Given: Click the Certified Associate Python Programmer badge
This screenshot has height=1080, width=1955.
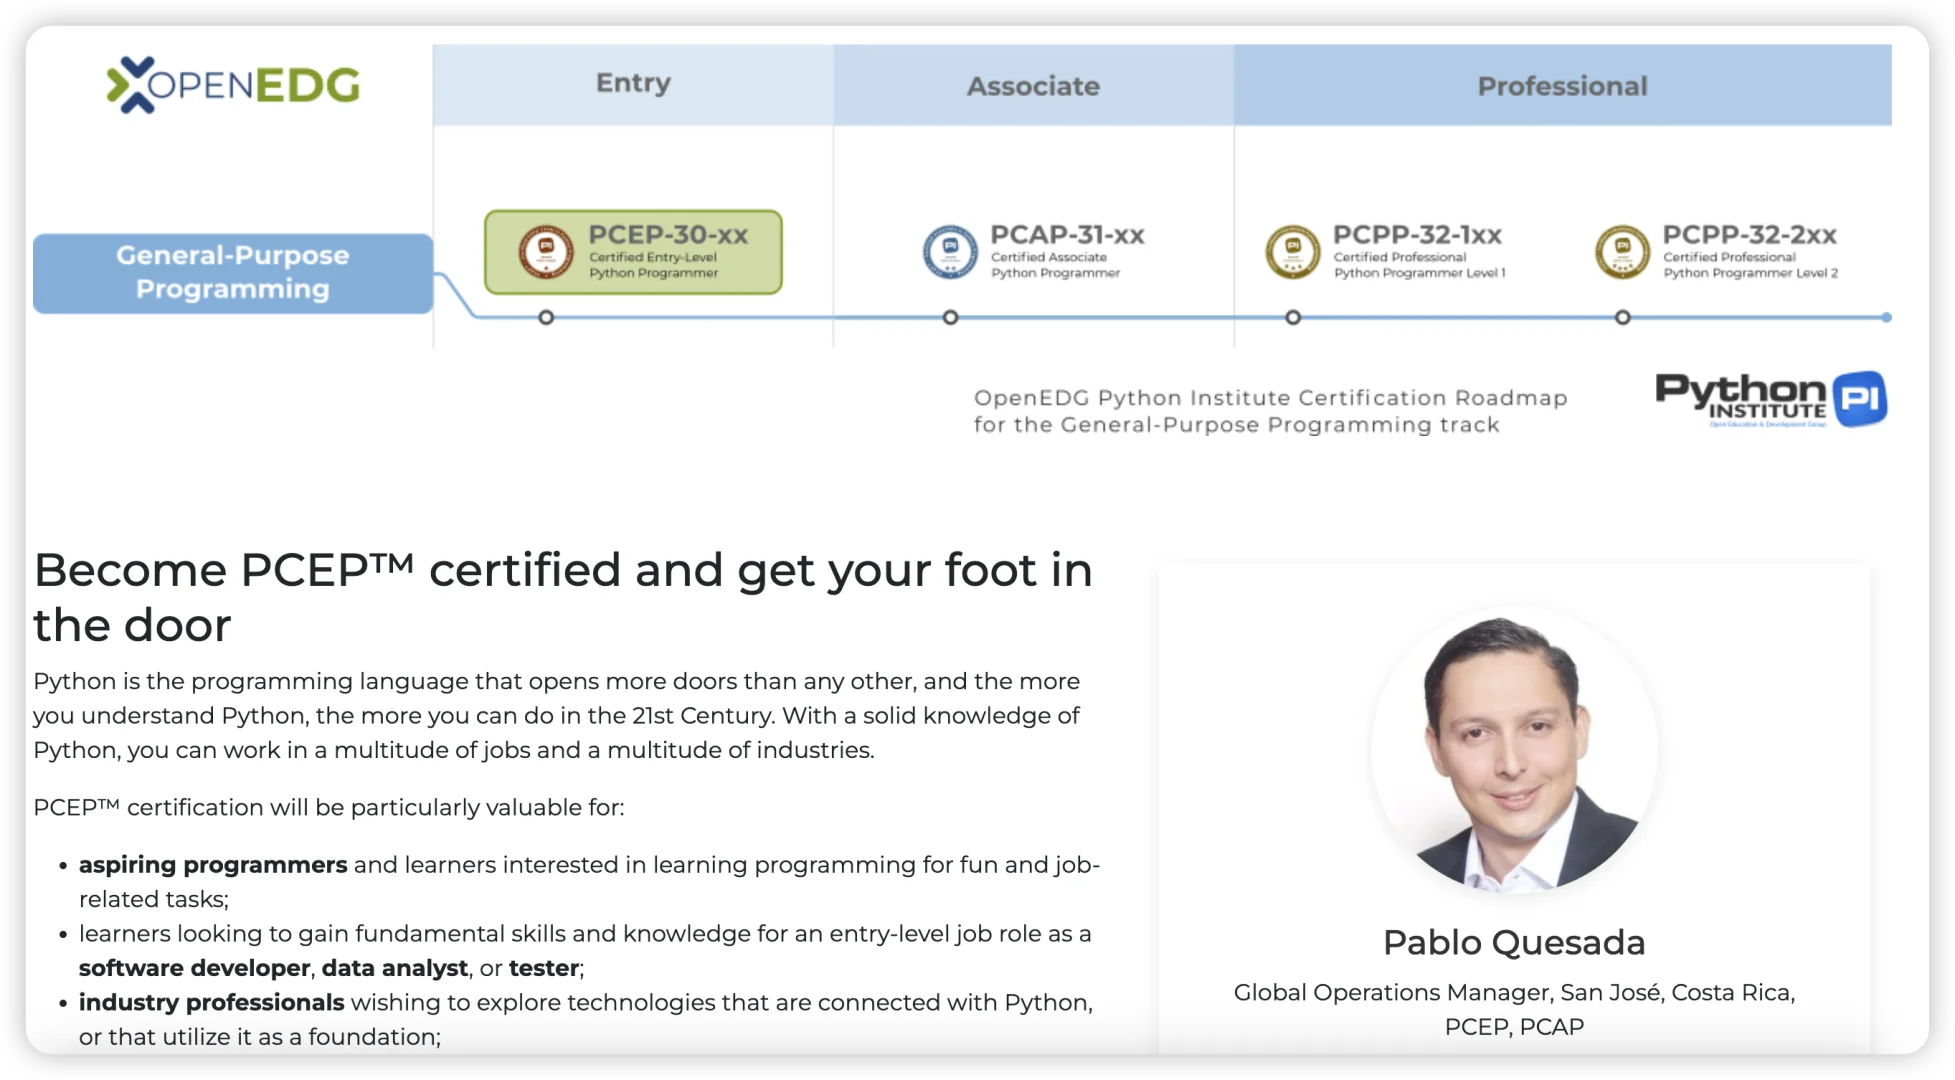Looking at the screenshot, I should click(948, 251).
